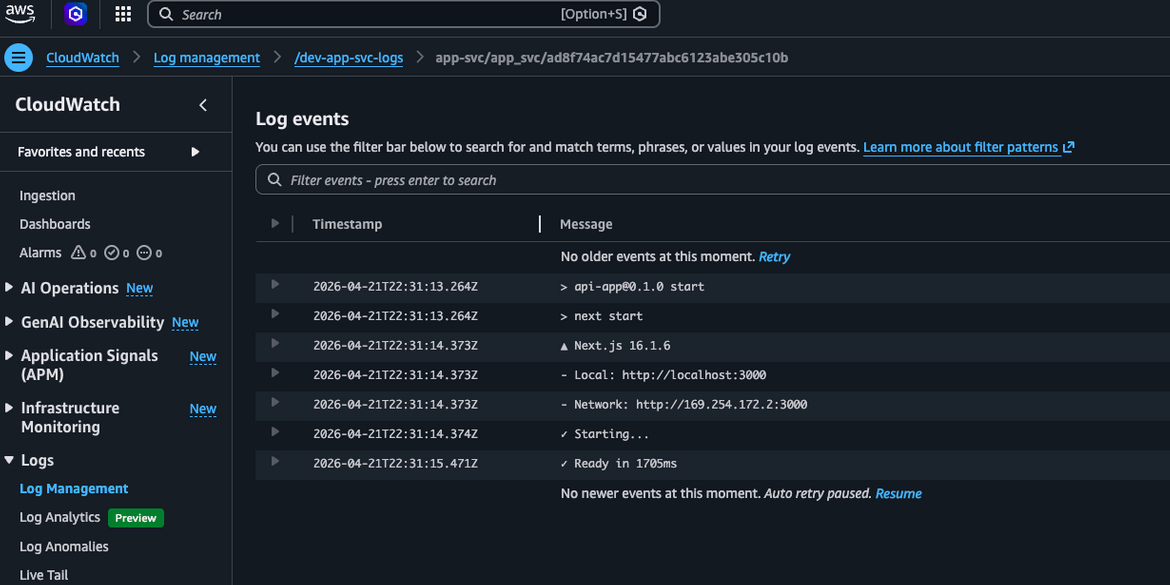The image size is (1170, 585).
Task: Select timestamp 2026-04-21T22:31:14.374Z
Action: tap(395, 434)
